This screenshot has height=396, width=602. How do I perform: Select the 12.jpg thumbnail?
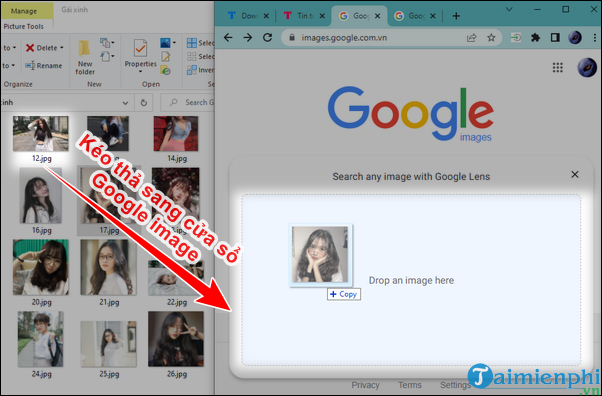pos(41,133)
